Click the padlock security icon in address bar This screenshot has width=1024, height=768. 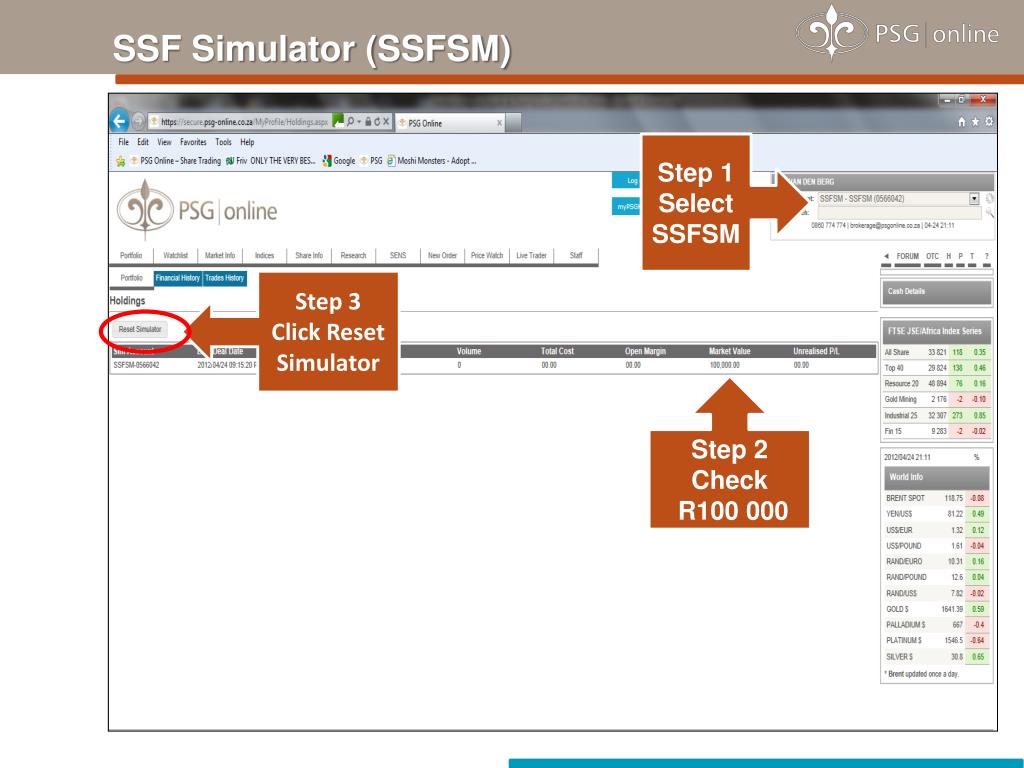[x=368, y=121]
